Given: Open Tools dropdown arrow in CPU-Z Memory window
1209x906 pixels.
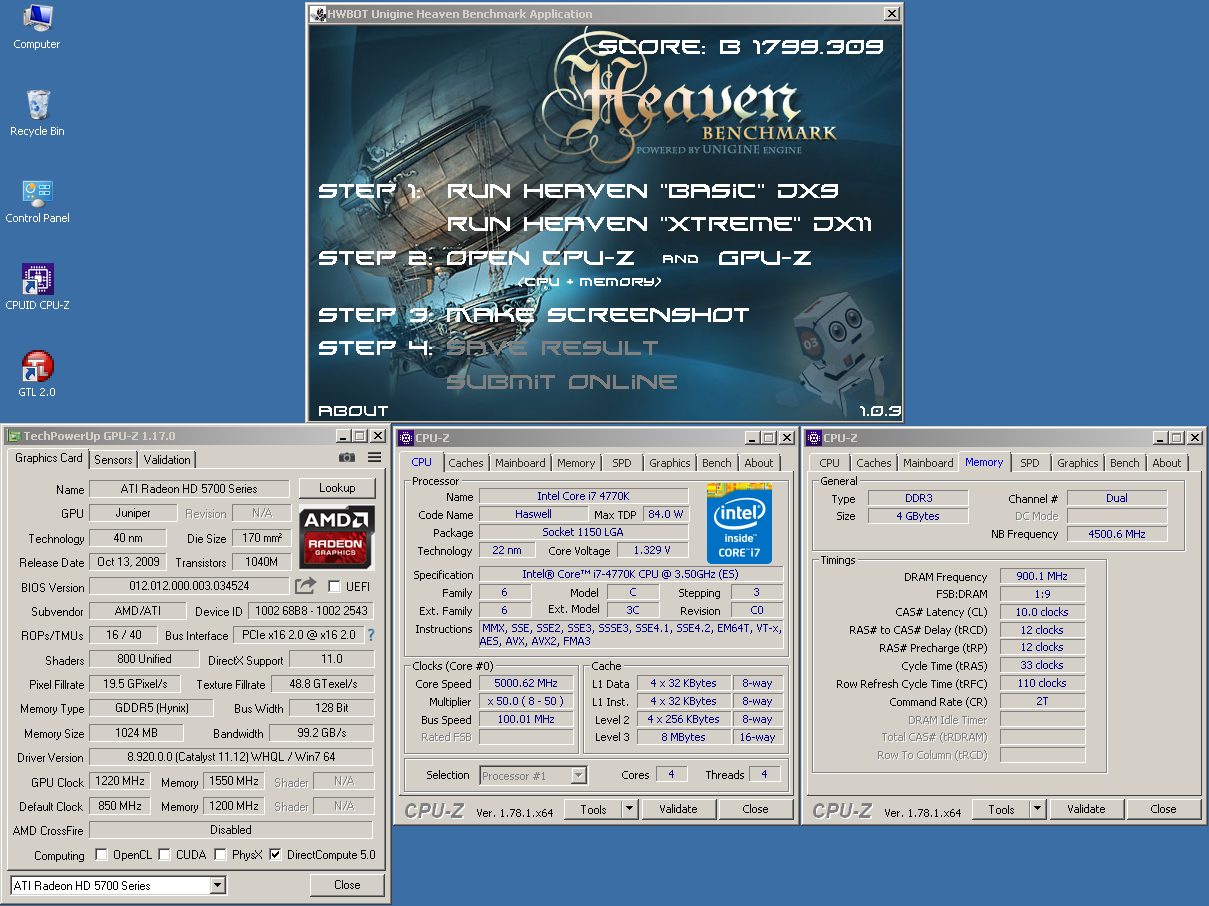Looking at the screenshot, I should tap(1037, 809).
